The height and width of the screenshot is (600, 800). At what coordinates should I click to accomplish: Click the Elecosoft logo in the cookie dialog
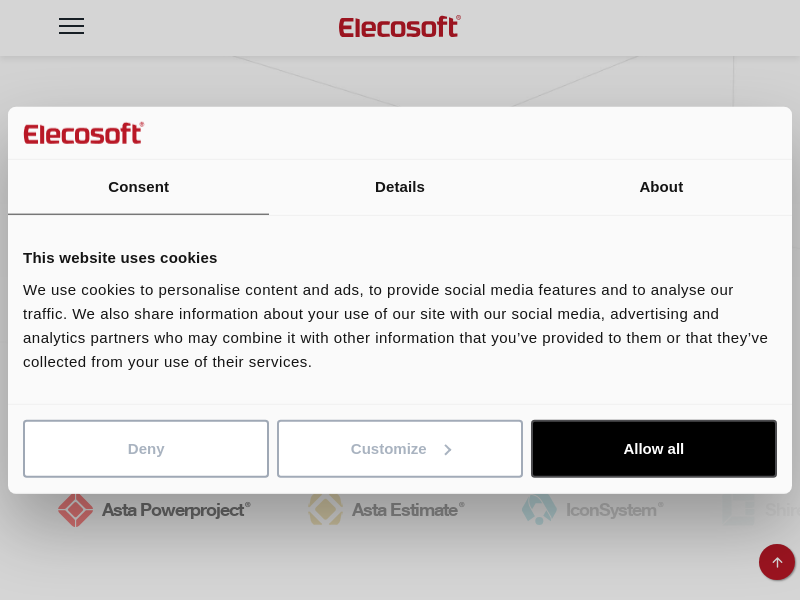[x=84, y=133]
